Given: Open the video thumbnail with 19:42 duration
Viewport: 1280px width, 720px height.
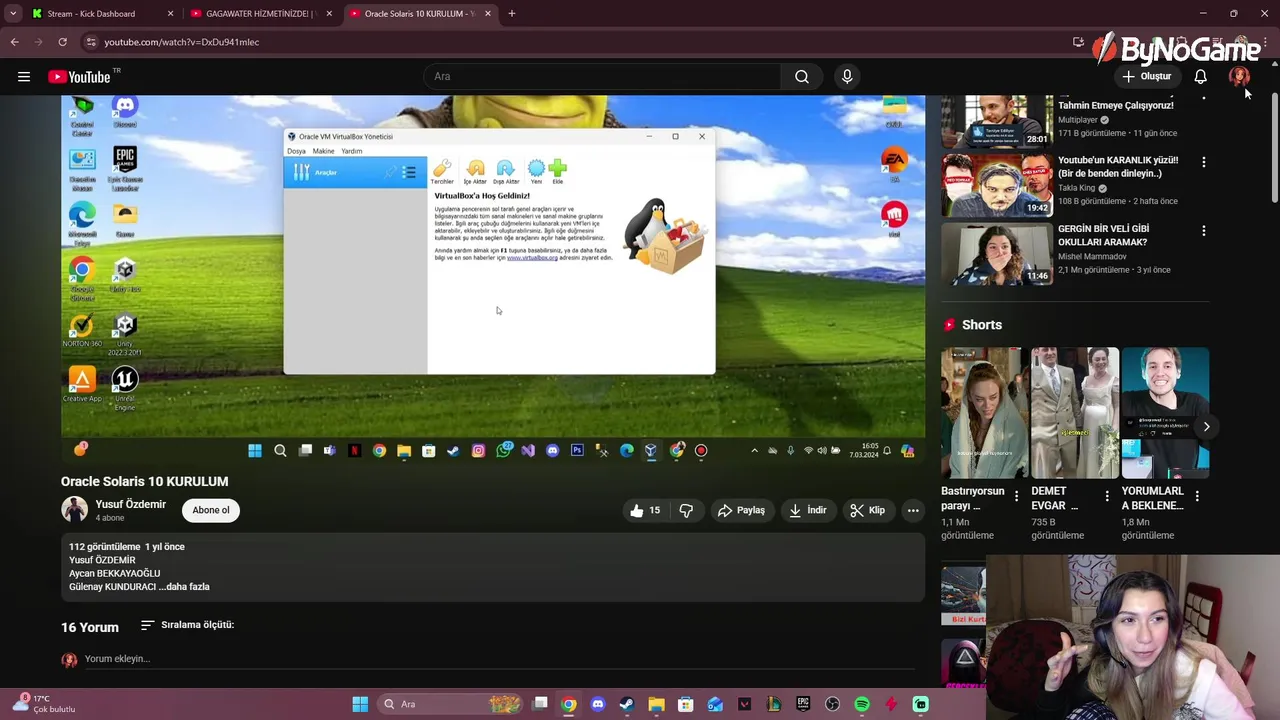Looking at the screenshot, I should [x=997, y=185].
